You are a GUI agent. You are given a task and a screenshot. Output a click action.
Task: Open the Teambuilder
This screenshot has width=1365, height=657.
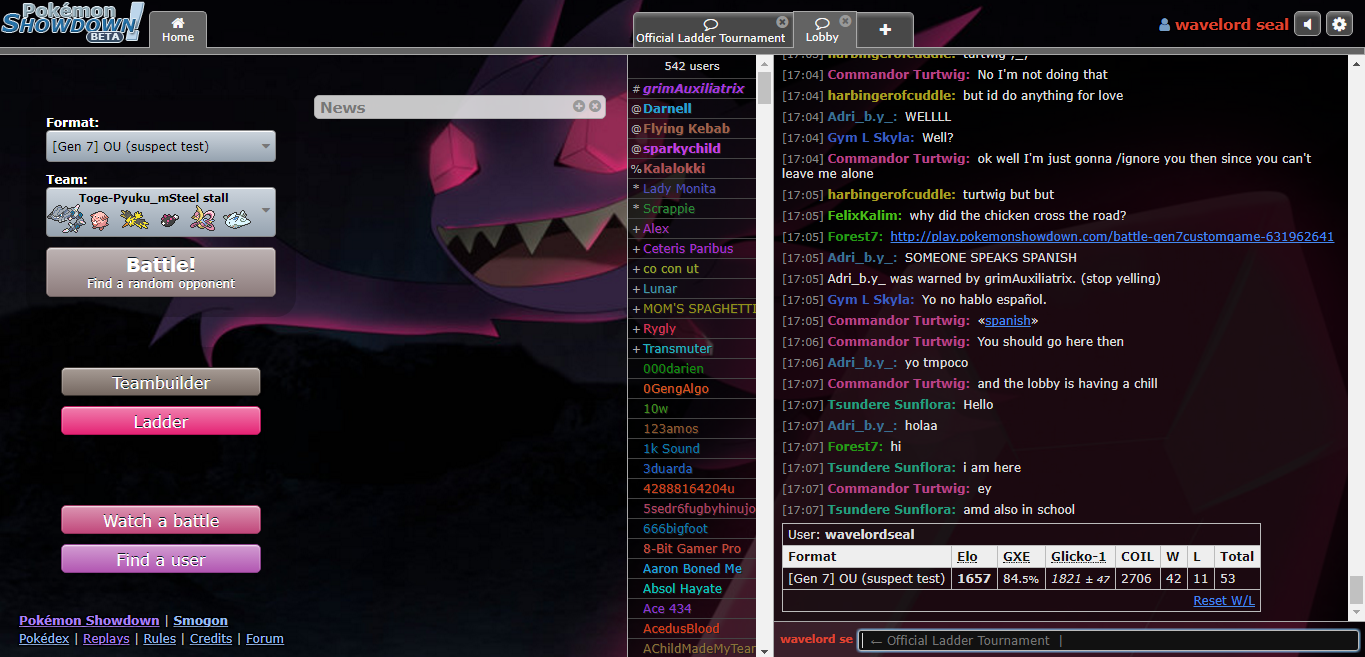(x=161, y=382)
